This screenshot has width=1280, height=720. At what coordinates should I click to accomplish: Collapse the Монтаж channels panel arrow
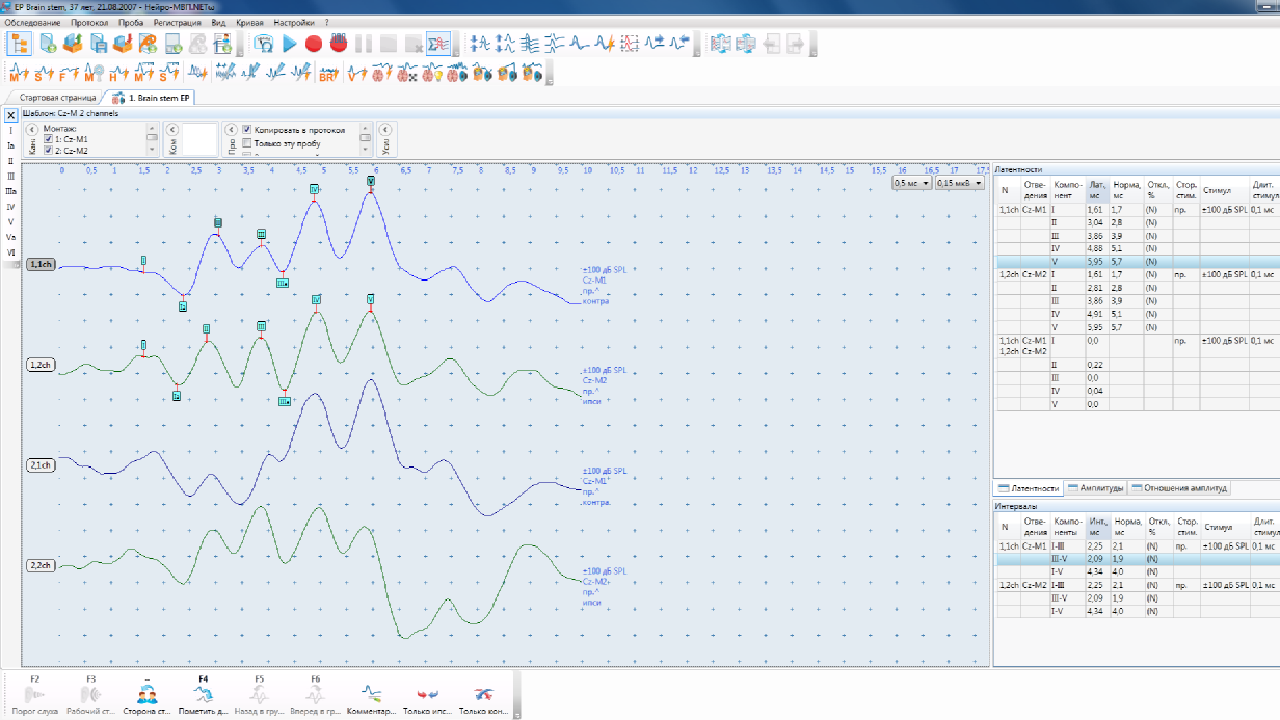coord(32,129)
